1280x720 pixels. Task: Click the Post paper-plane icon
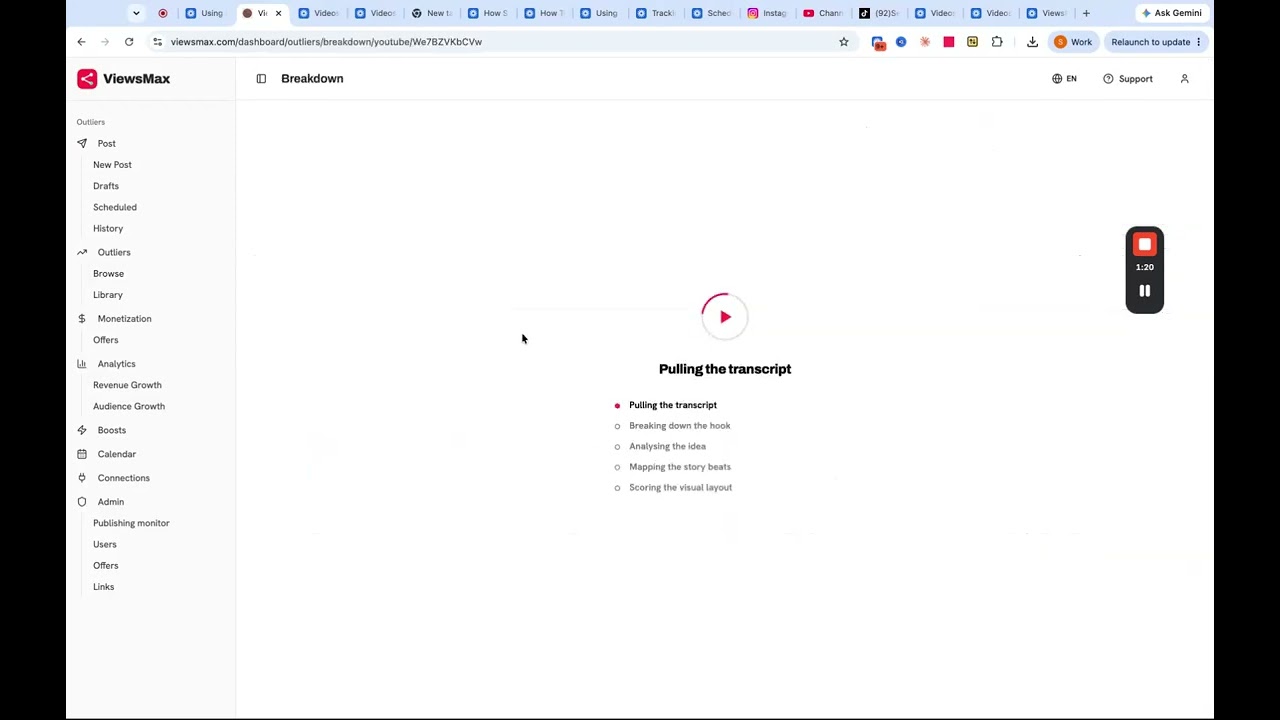[x=82, y=144]
